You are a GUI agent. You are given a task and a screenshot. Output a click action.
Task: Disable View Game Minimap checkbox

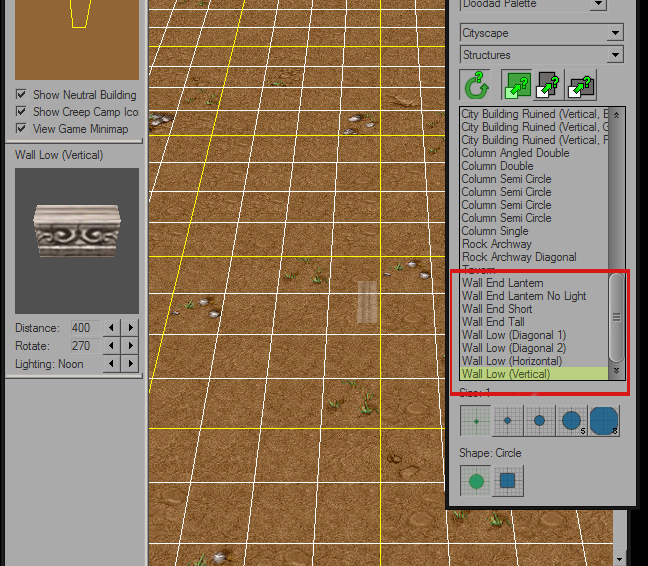(x=21, y=128)
